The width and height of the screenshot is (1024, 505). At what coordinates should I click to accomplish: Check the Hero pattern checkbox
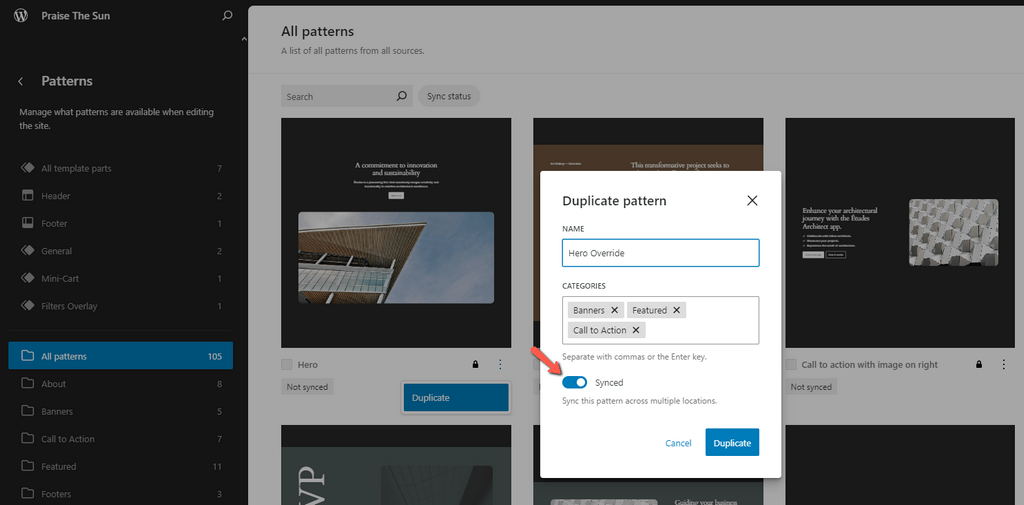pyautogui.click(x=288, y=365)
